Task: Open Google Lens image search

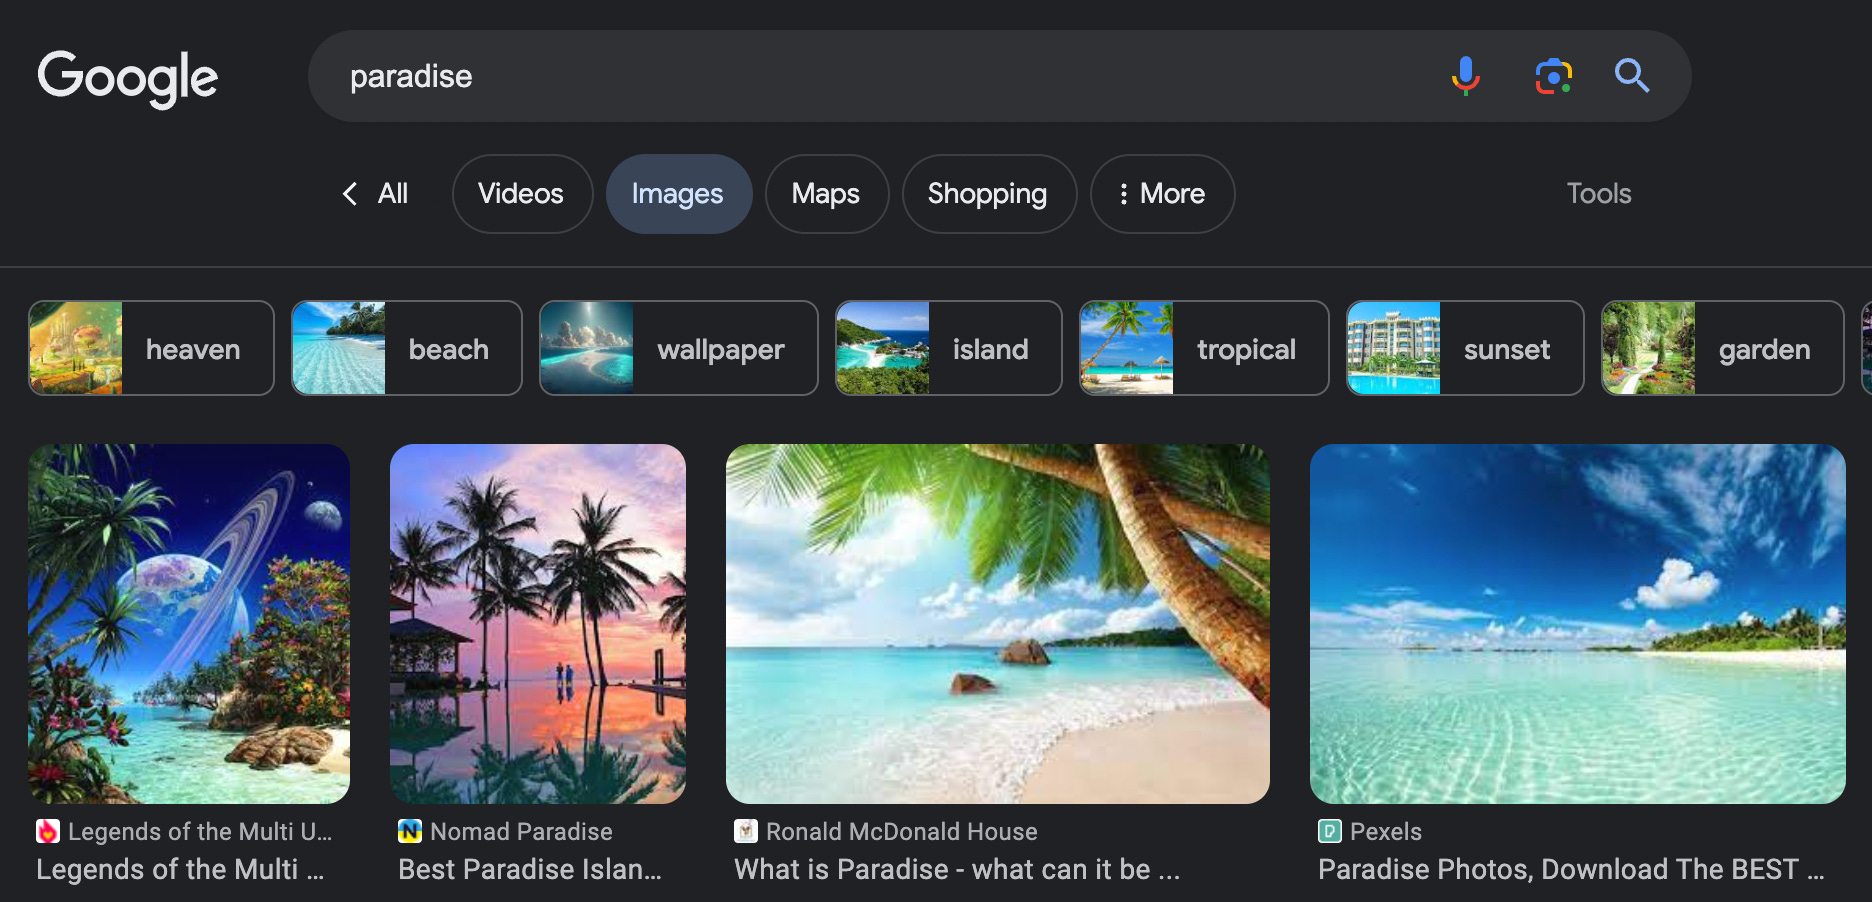Action: click(x=1553, y=76)
